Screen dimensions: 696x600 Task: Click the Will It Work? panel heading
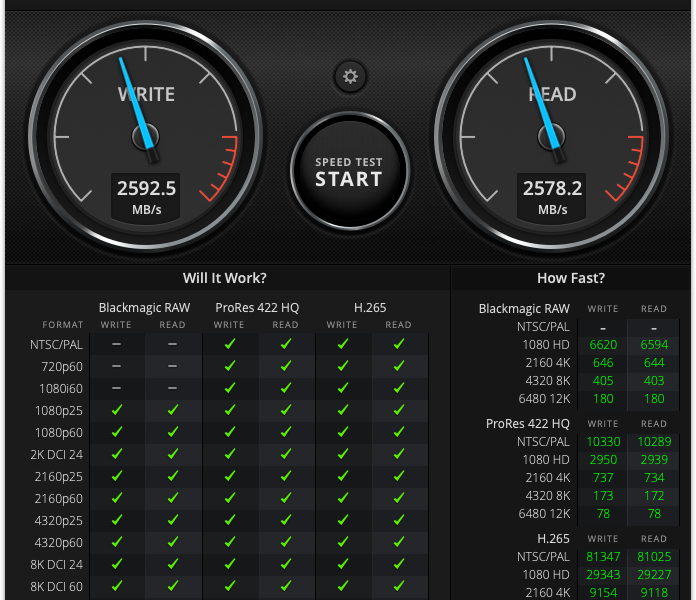pos(225,278)
